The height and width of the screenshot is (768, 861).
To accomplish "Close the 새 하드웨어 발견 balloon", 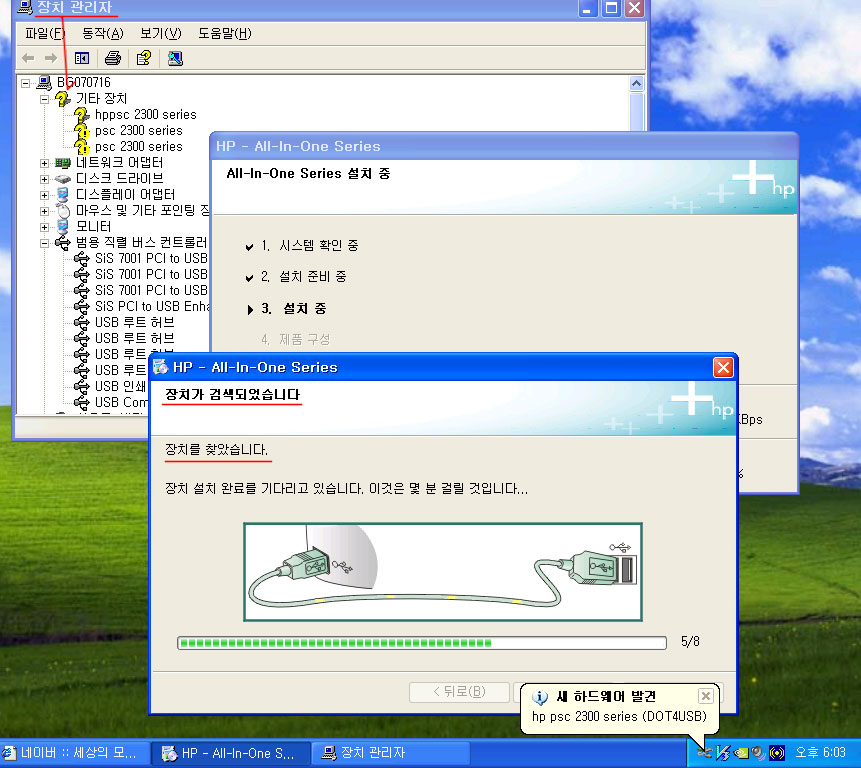I will click(x=706, y=696).
